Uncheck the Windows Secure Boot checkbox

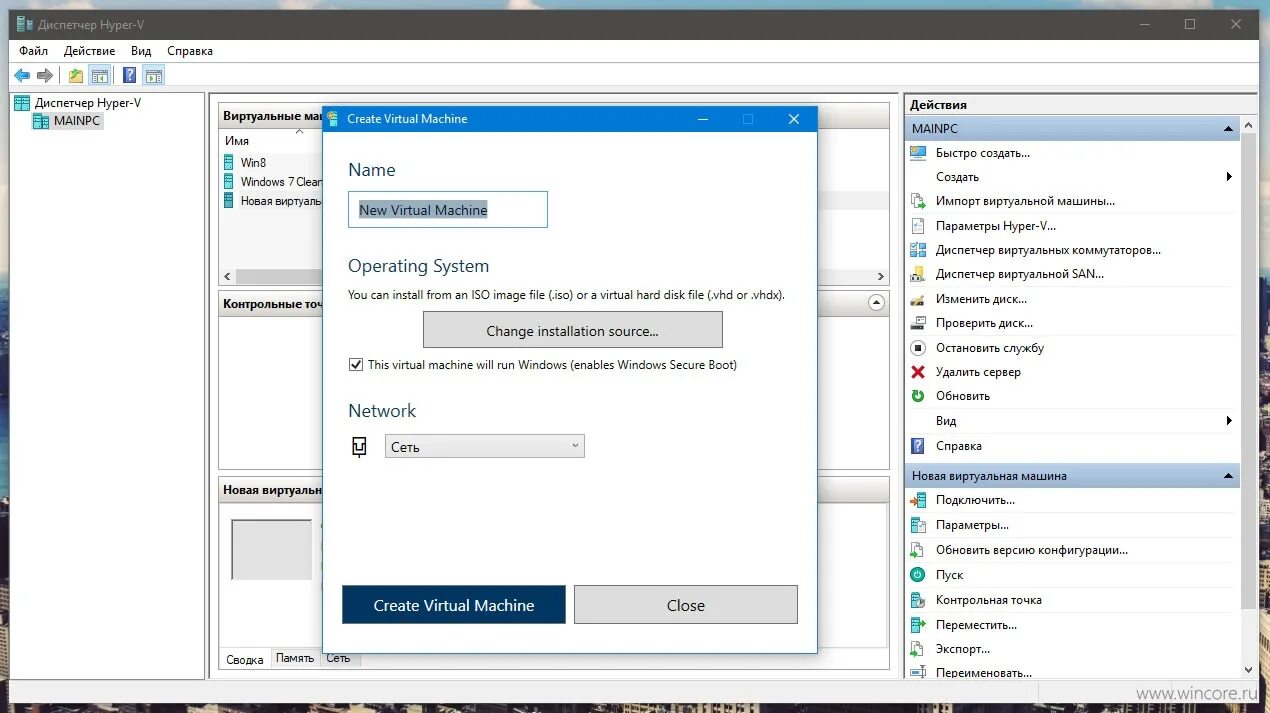(356, 365)
